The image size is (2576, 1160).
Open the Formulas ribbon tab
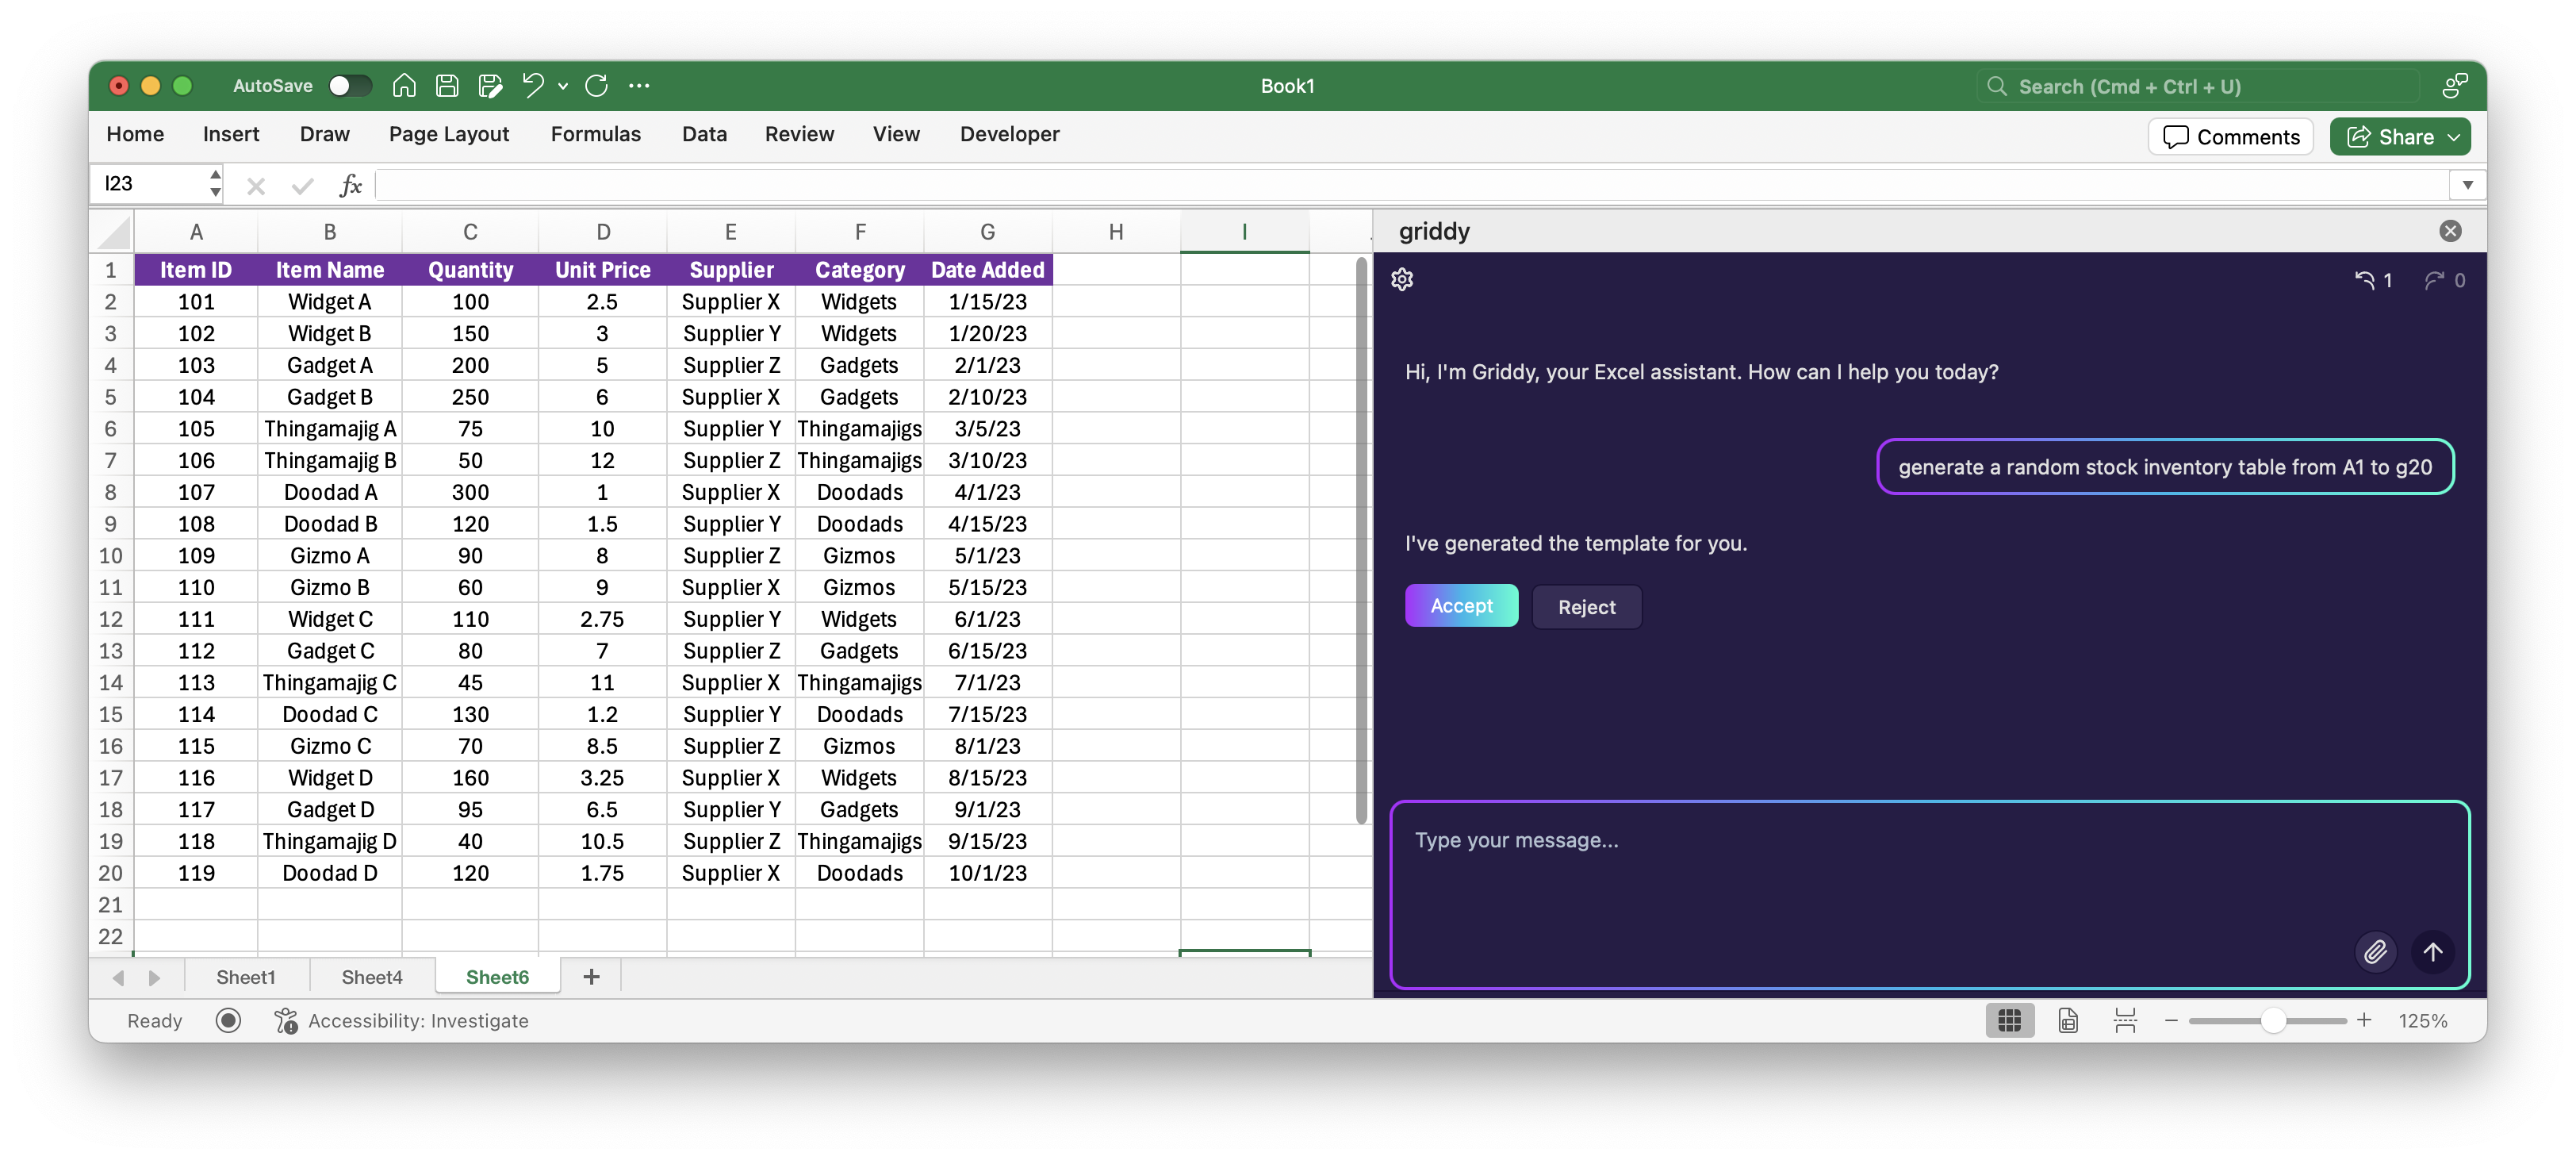point(595,134)
